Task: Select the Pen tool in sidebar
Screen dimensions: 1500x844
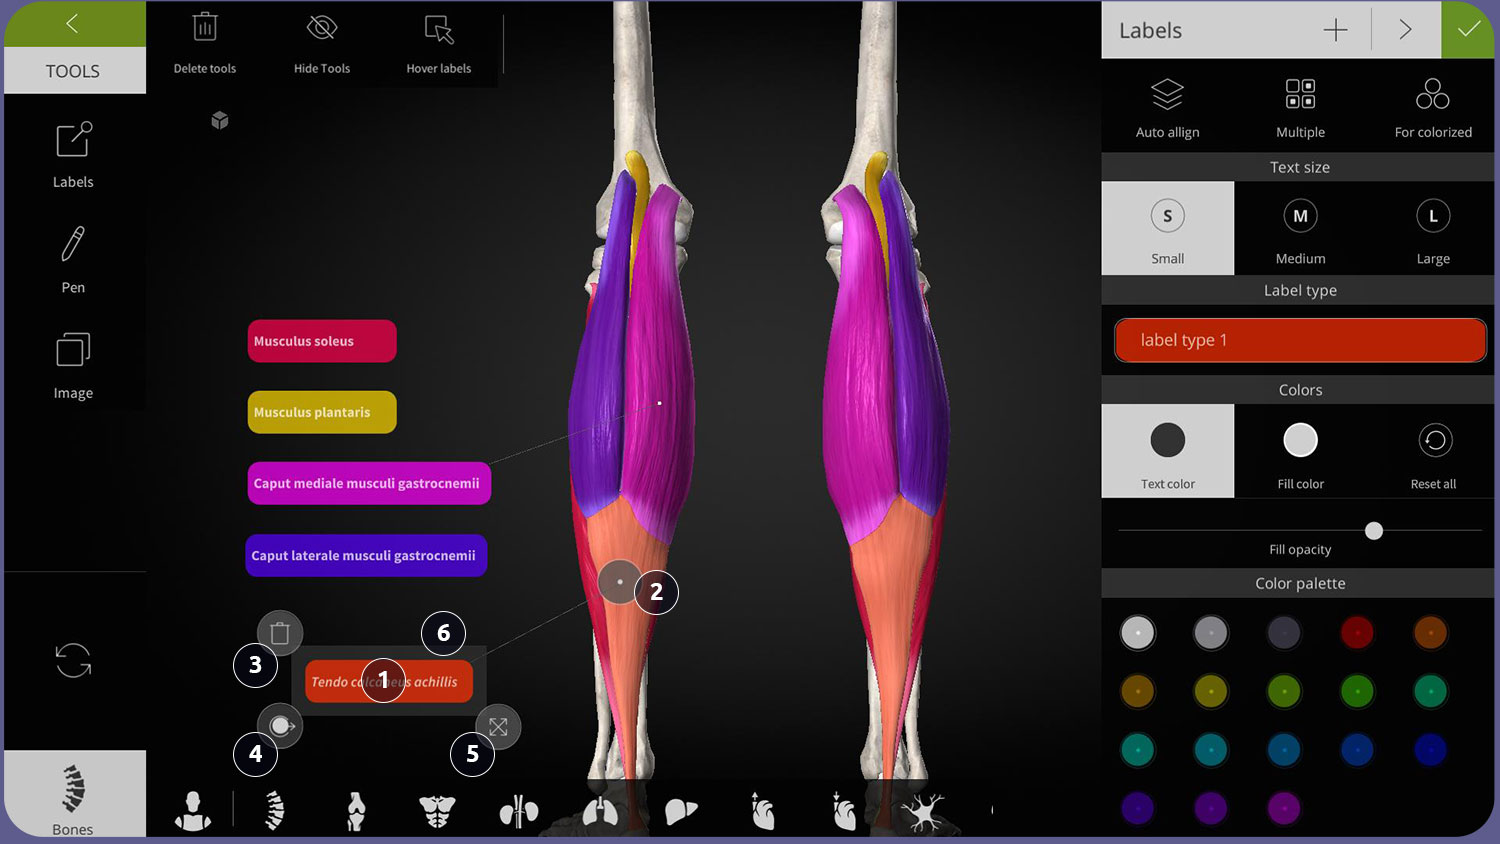Action: [x=73, y=258]
